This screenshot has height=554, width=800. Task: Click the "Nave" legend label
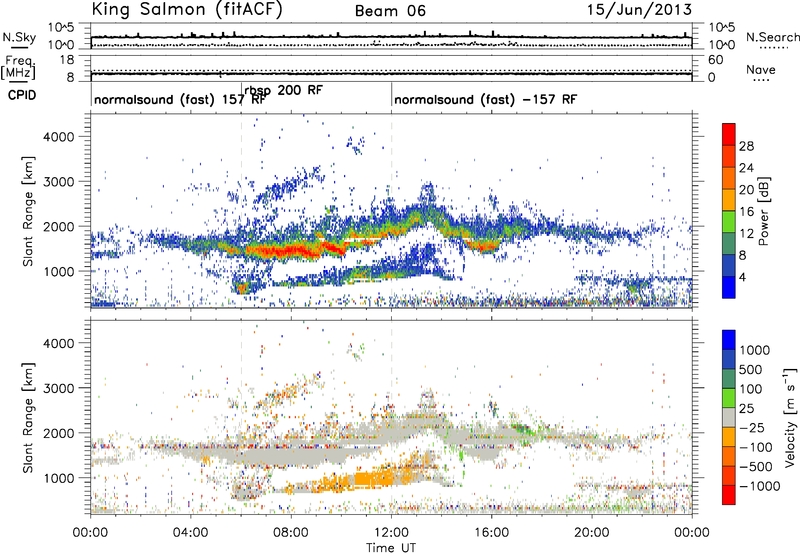pyautogui.click(x=761, y=70)
